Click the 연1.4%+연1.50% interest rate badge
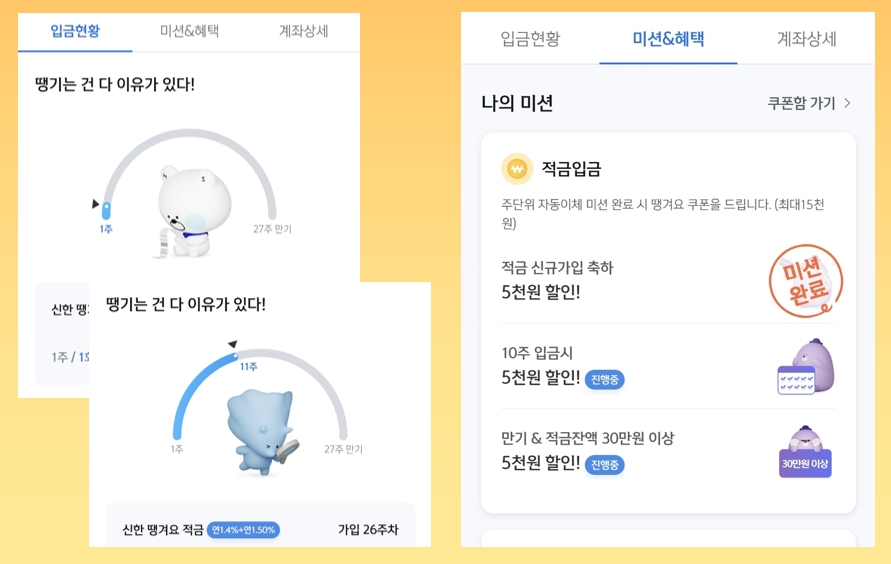Screen dimensions: 891x564 click(244, 530)
